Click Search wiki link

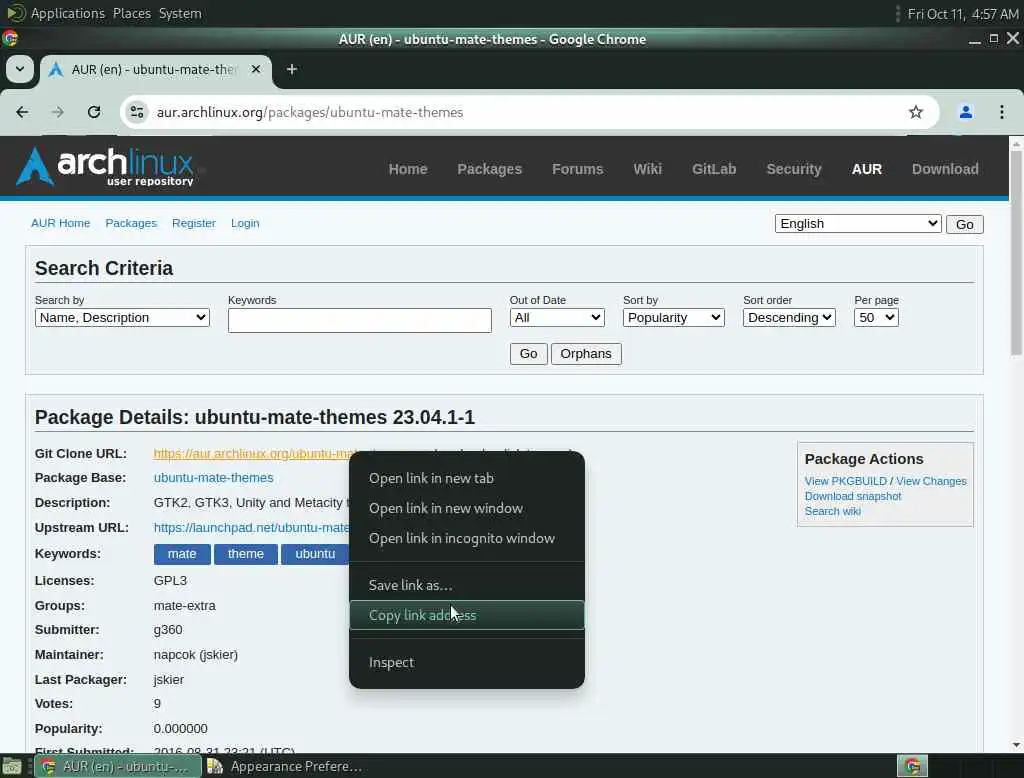832,511
